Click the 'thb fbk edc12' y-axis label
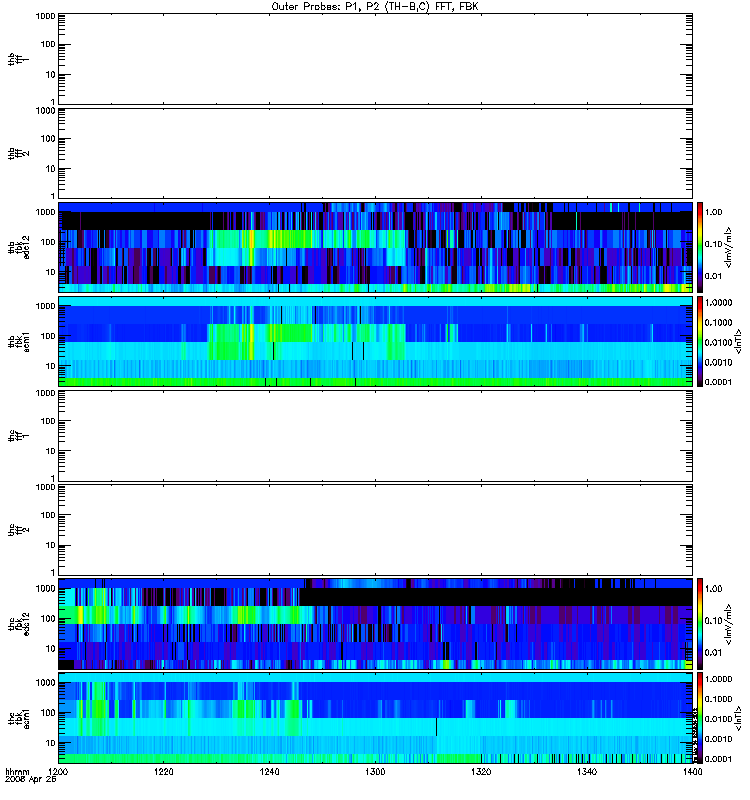Screen dimensions: 750x800 (x=18, y=247)
